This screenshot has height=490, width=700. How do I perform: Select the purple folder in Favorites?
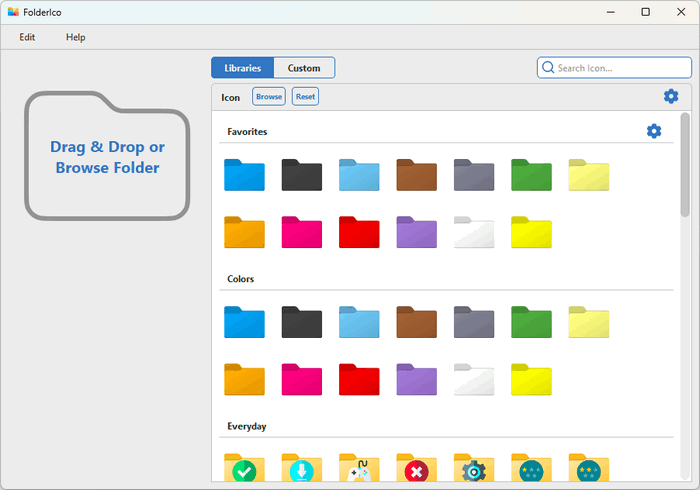pos(417,232)
